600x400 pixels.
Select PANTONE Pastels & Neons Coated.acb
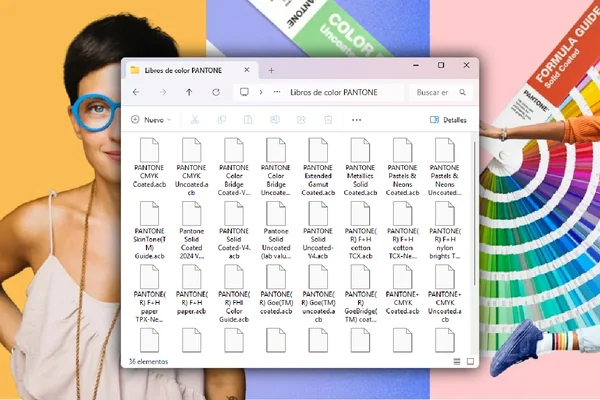403,167
